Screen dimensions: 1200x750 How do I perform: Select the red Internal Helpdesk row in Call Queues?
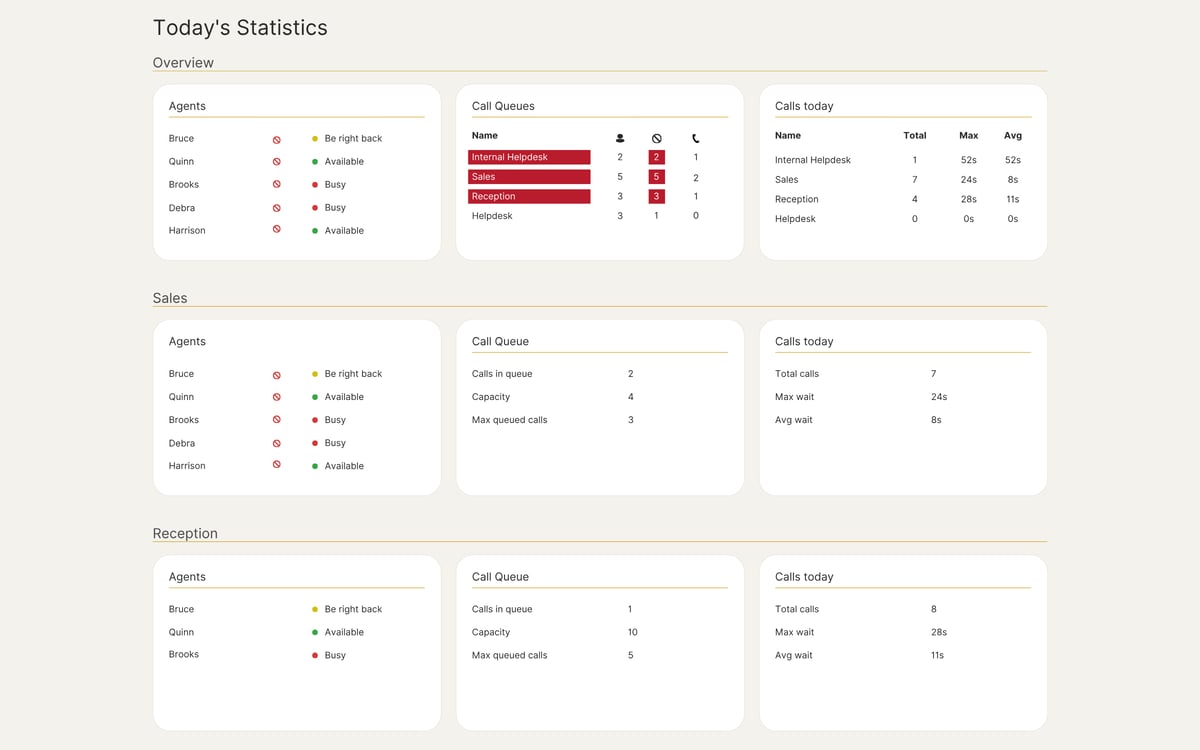click(x=529, y=157)
